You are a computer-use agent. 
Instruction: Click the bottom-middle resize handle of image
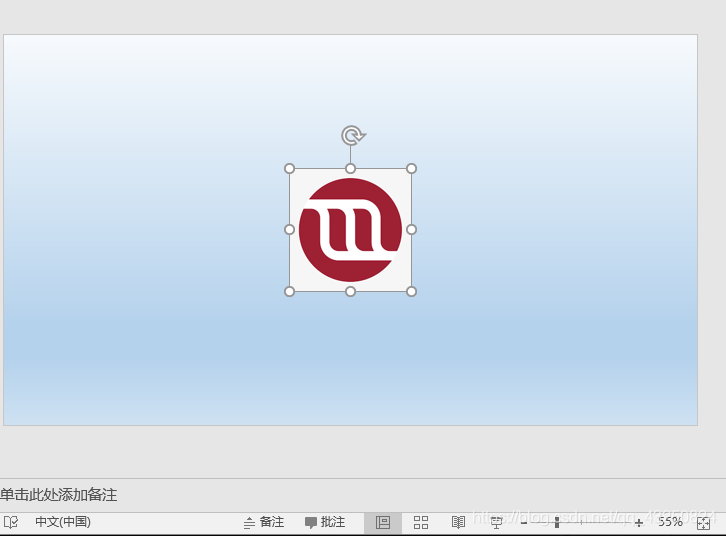tap(350, 291)
